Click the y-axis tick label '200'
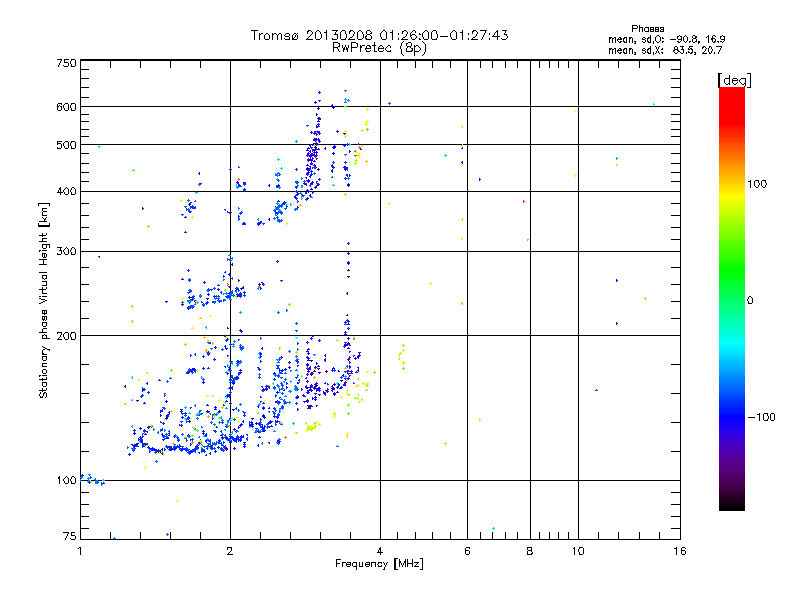The image size is (800, 600). pos(66,336)
